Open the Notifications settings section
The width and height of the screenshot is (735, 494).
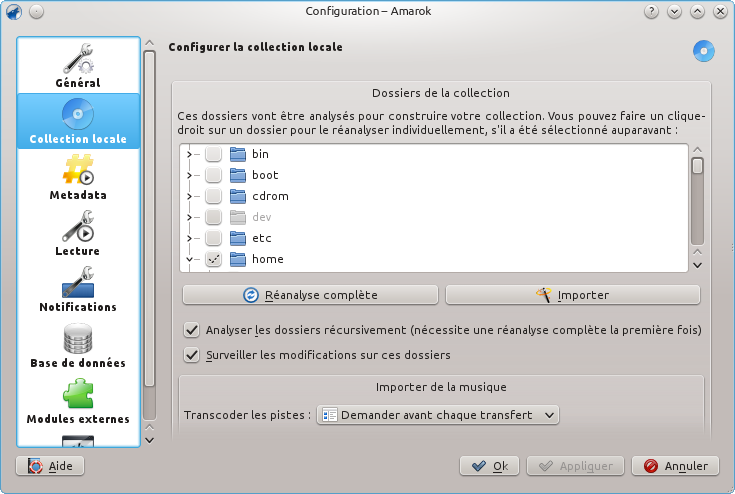78,289
